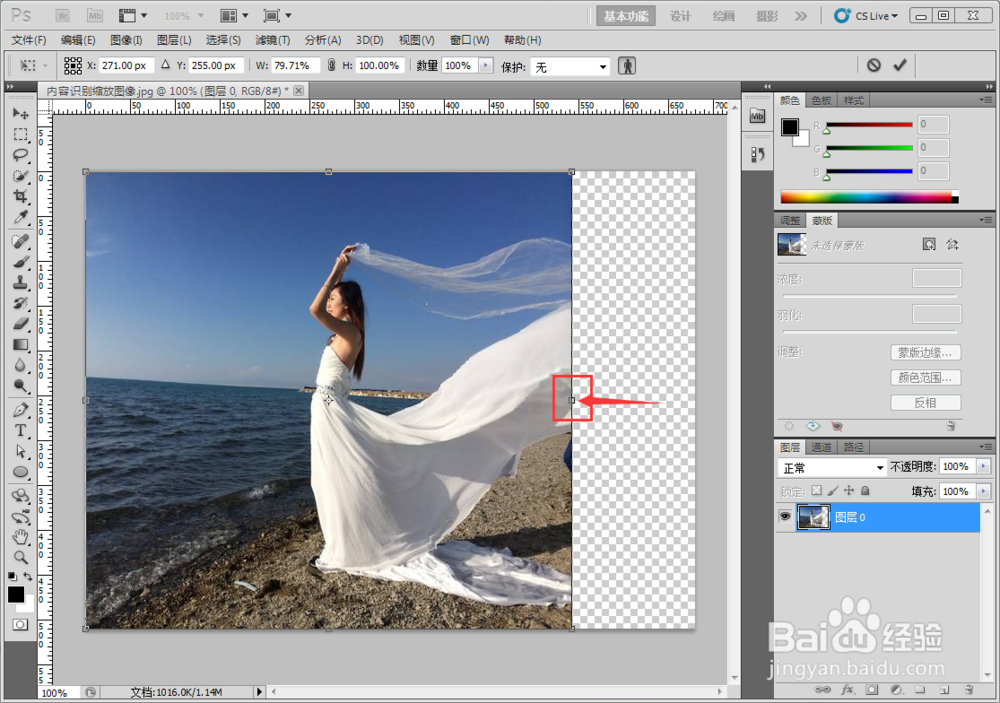Select the 设计 workspace
Screen dimensions: 1000x703
[x=680, y=16]
